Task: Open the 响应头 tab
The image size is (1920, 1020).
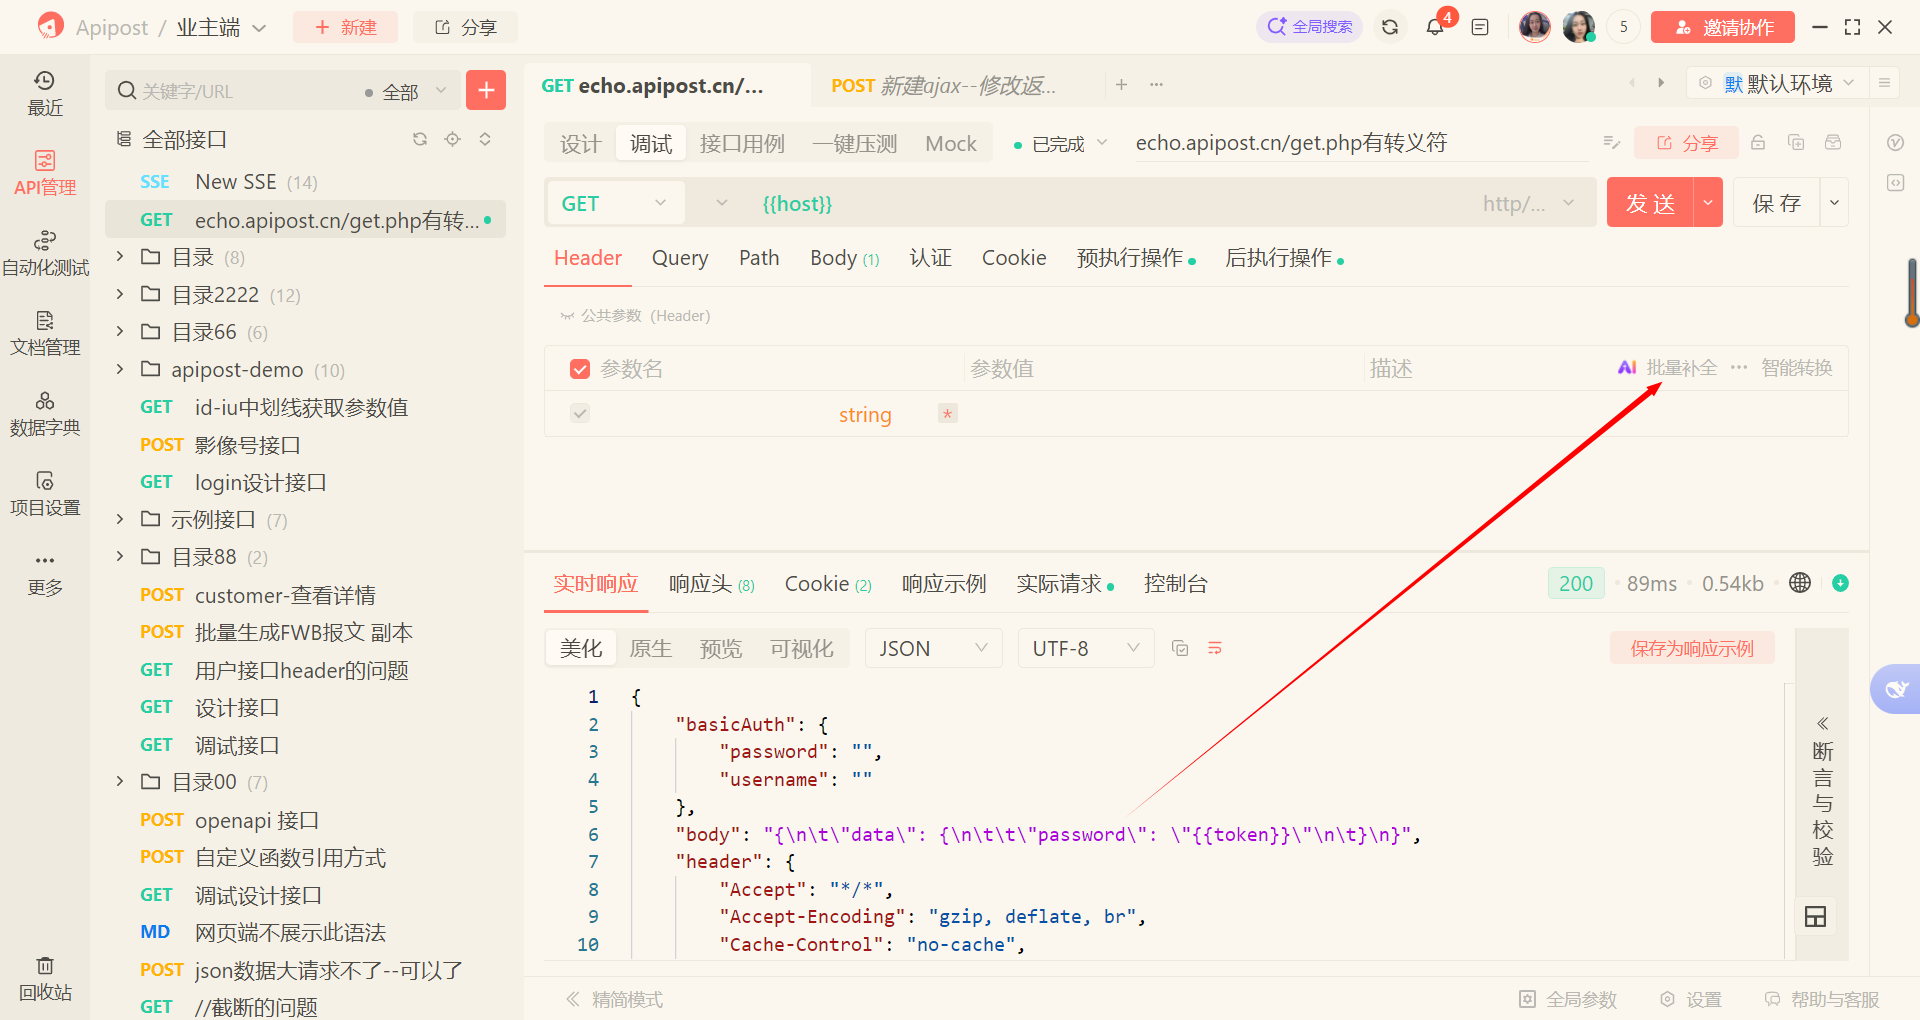Action: 711,583
